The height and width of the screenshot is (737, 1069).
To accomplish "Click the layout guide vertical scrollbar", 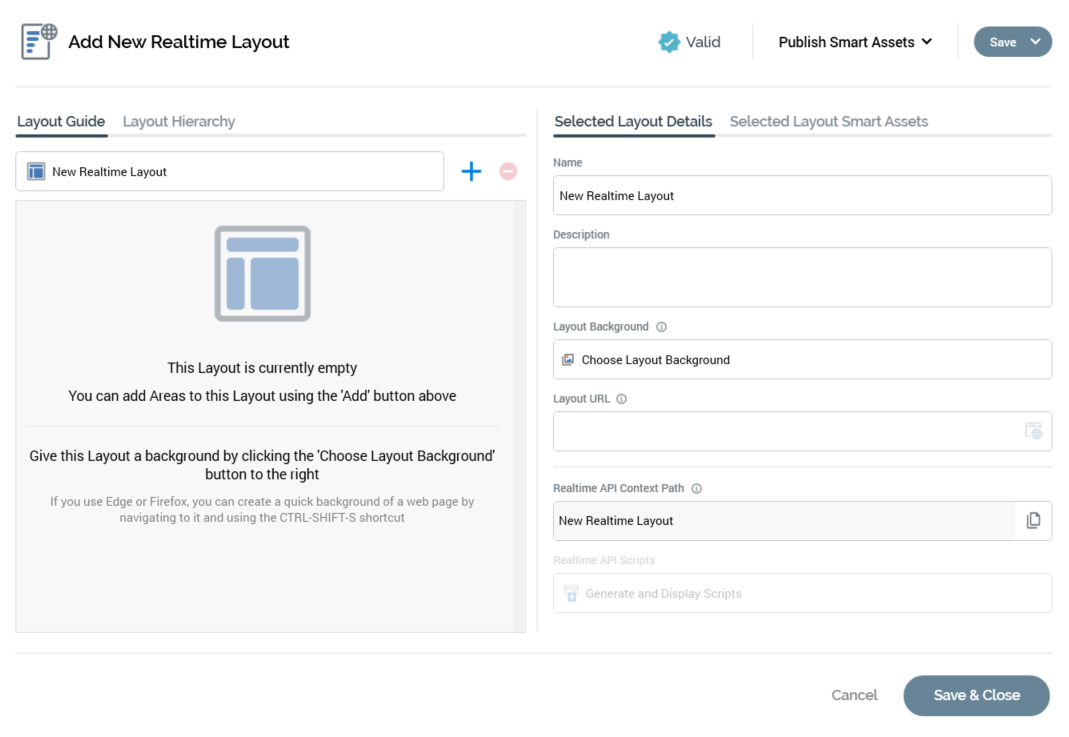I will coord(519,416).
